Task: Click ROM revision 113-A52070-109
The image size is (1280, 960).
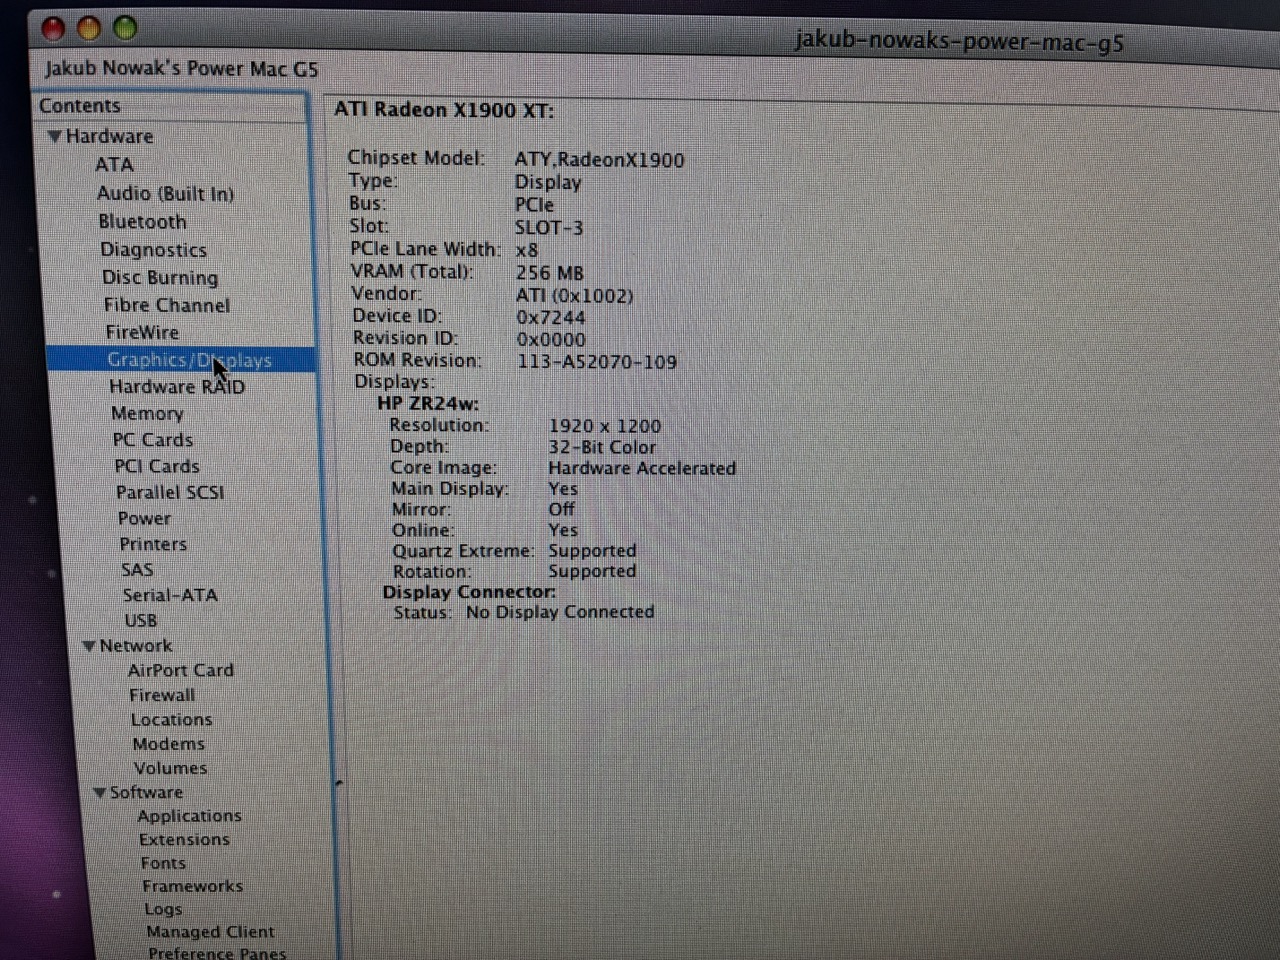Action: pos(597,362)
